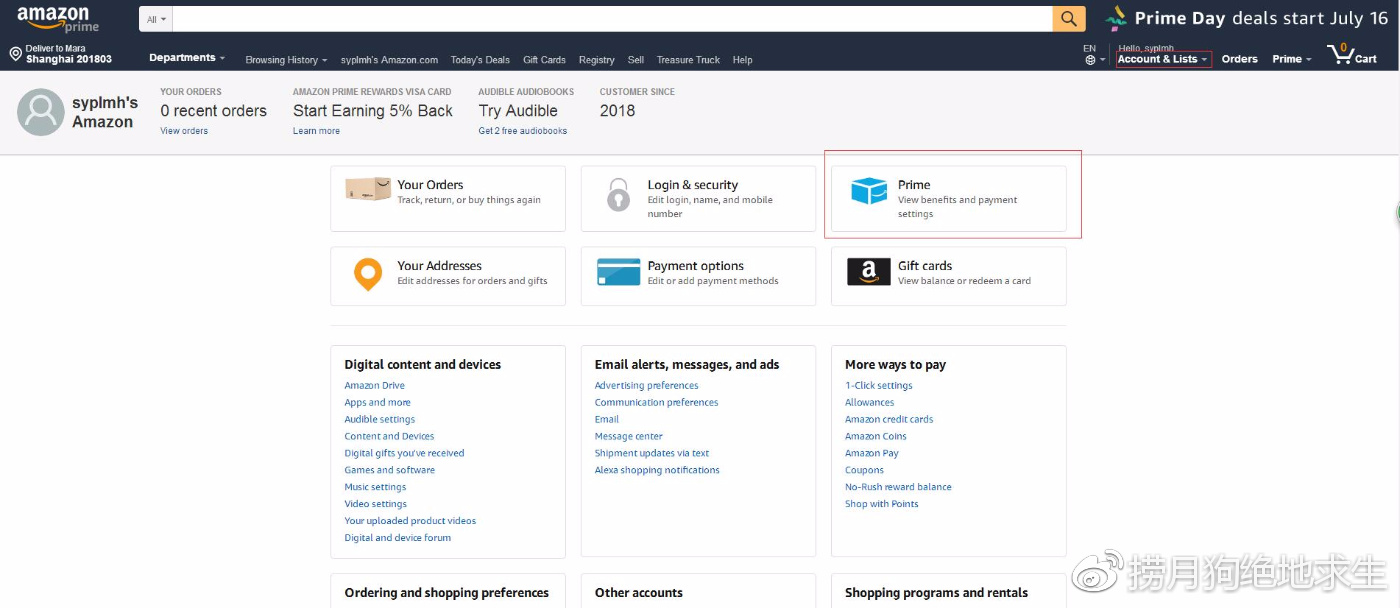1400x608 pixels.
Task: Open the Account & Lists dropdown
Action: point(1163,59)
